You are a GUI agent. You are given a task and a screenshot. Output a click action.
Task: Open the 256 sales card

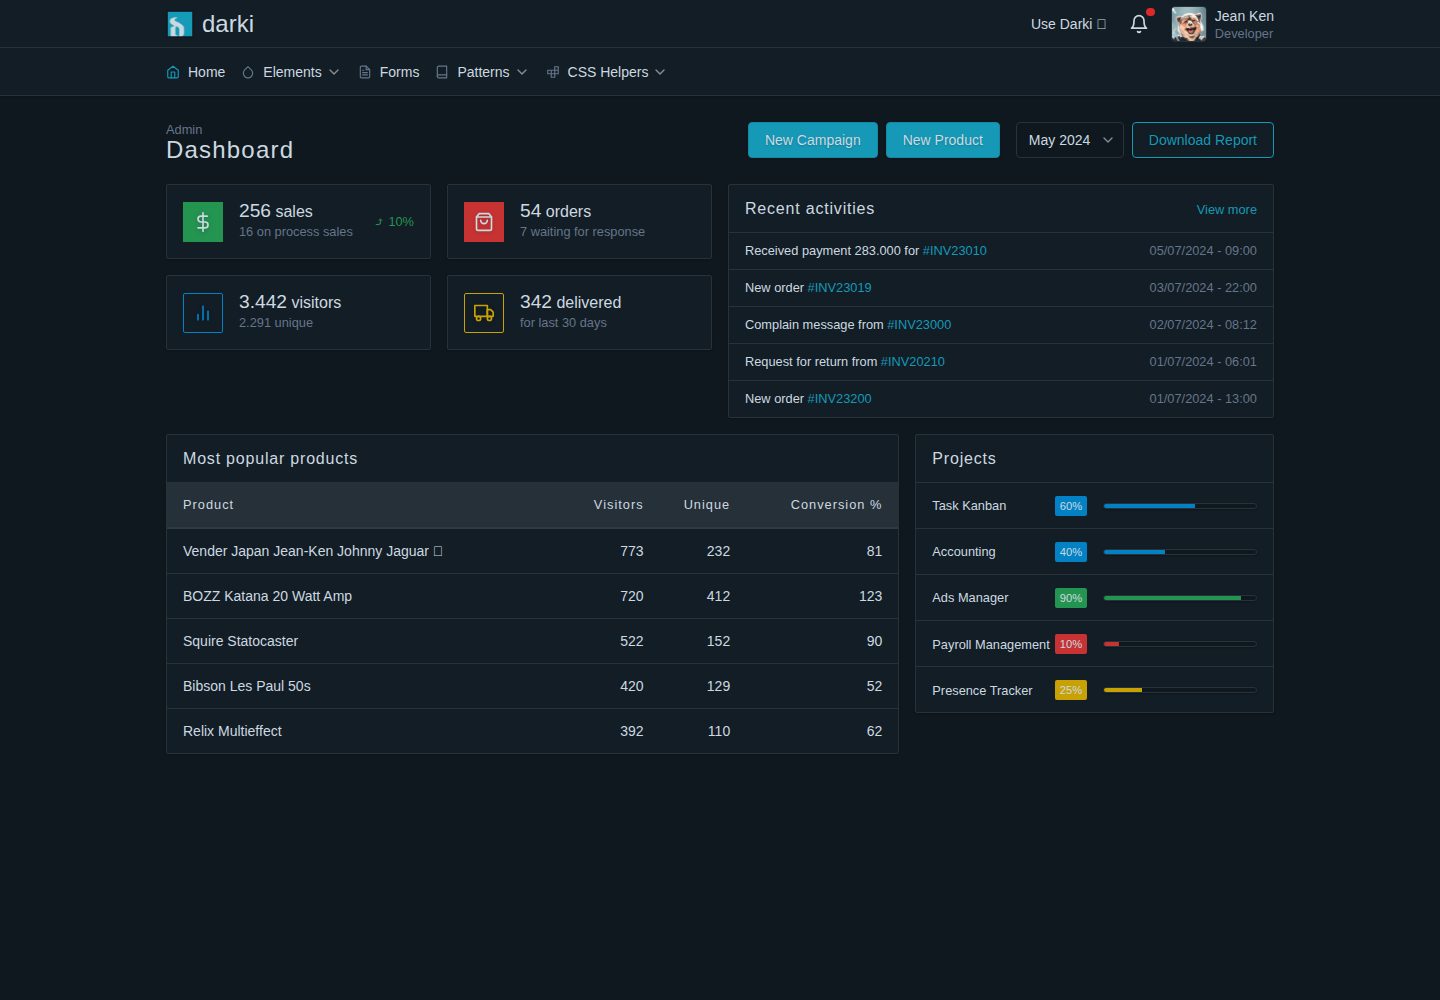point(298,222)
